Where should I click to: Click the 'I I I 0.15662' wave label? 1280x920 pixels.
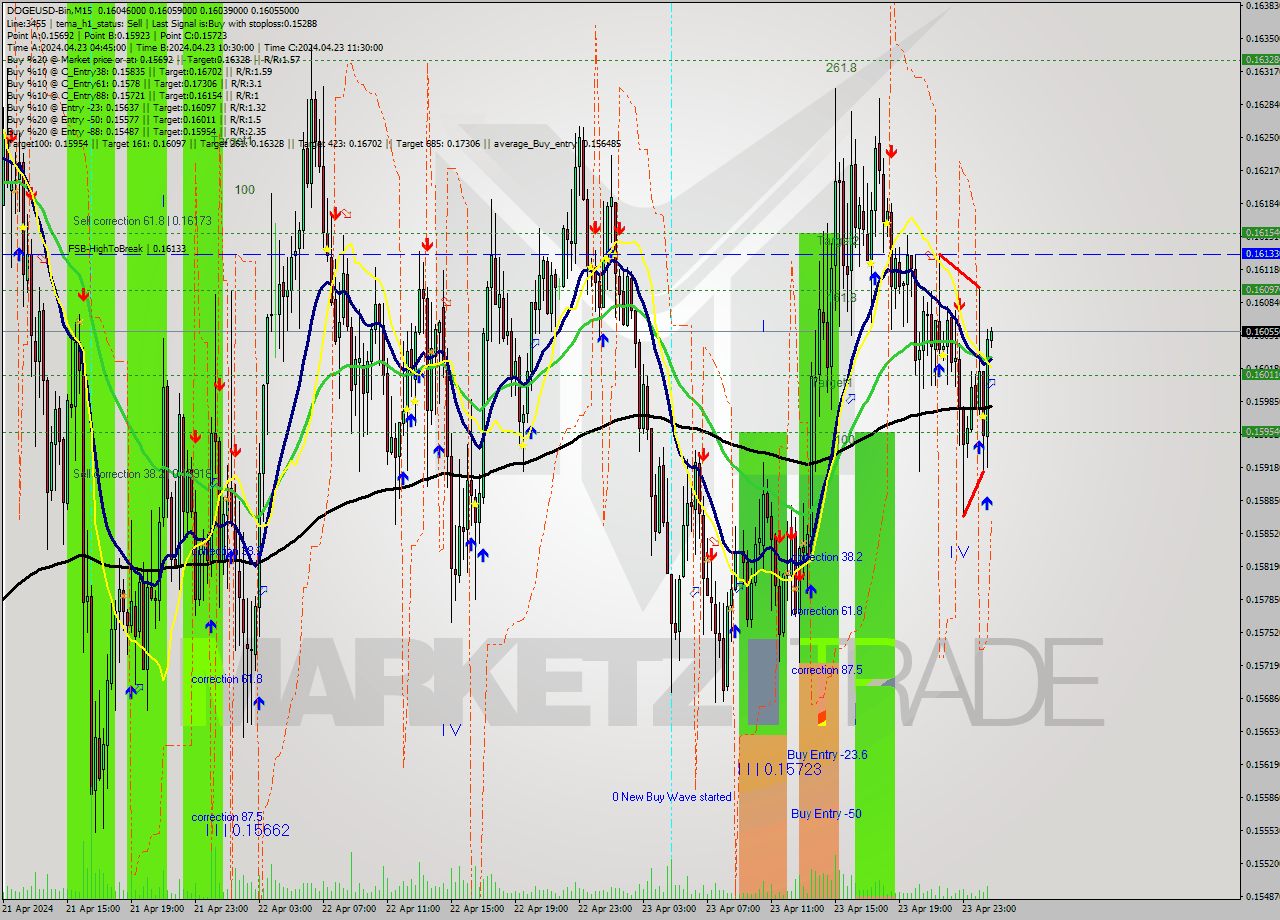pos(249,830)
